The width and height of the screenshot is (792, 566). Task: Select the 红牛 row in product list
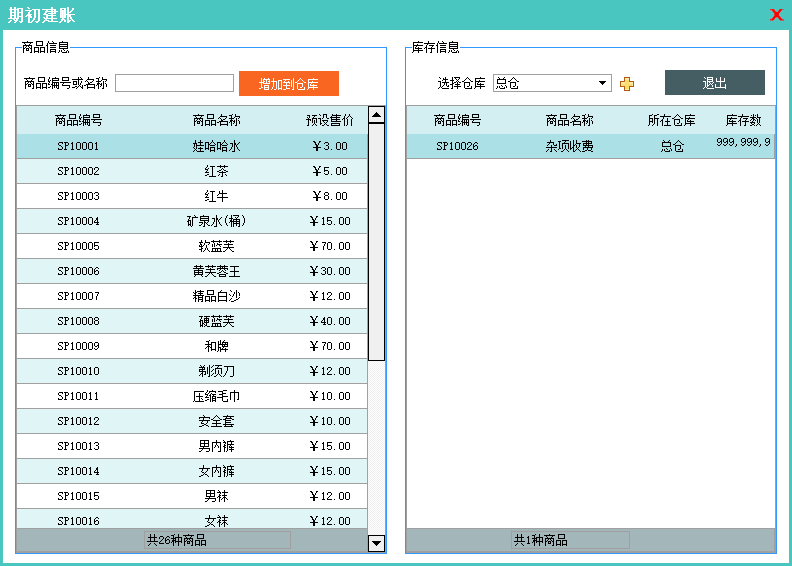point(216,196)
